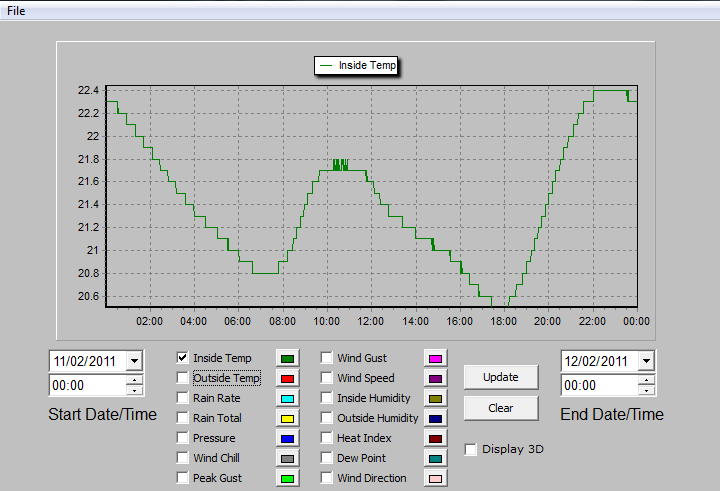The width and height of the screenshot is (720, 491).
Task: Uncheck the Inside Temp checkbox
Action: click(182, 357)
